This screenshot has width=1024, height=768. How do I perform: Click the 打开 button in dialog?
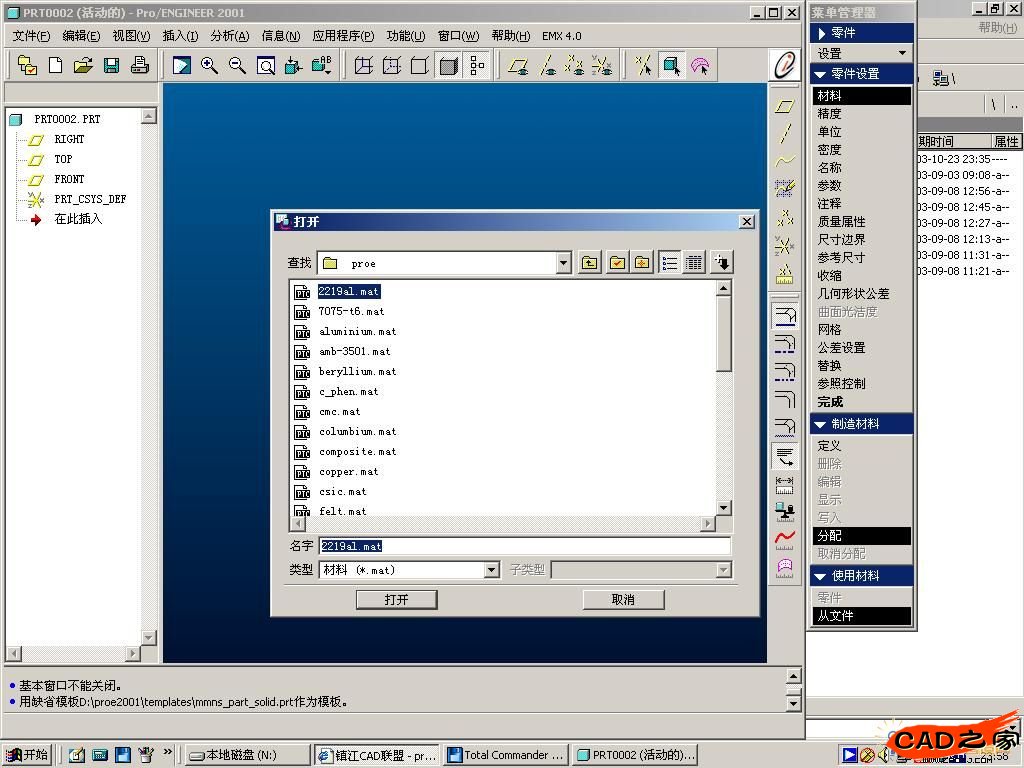click(396, 599)
